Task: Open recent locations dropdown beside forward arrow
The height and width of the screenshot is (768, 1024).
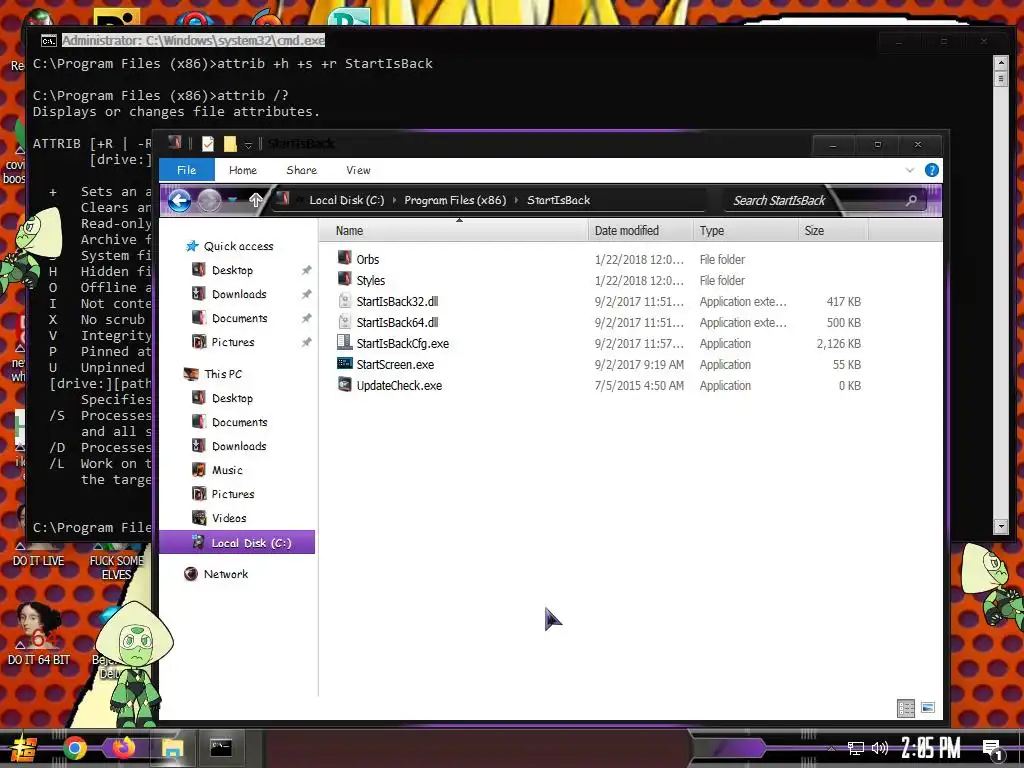Action: (232, 200)
